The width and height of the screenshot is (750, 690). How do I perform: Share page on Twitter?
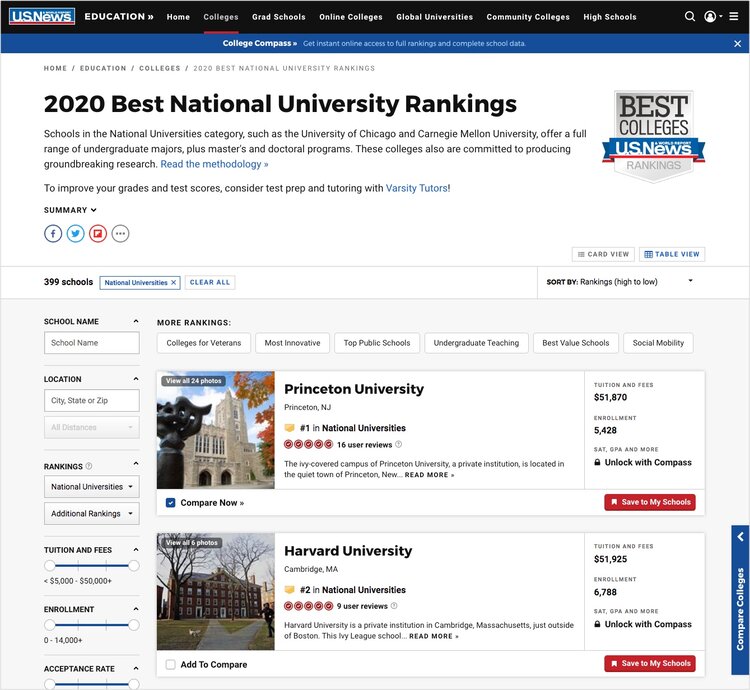[x=76, y=234]
